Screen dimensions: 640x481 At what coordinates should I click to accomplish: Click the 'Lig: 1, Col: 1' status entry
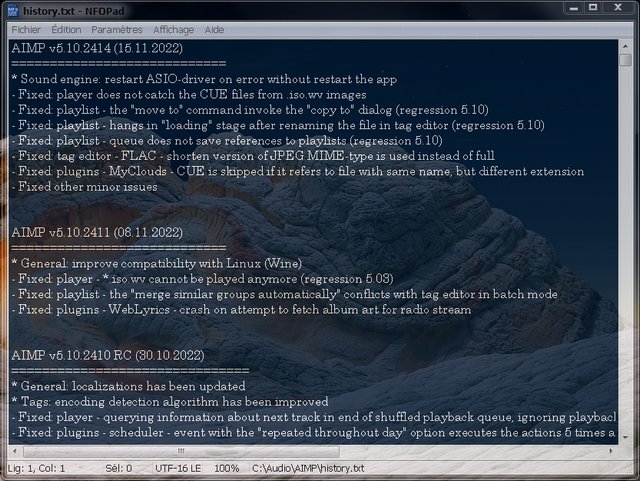point(36,468)
